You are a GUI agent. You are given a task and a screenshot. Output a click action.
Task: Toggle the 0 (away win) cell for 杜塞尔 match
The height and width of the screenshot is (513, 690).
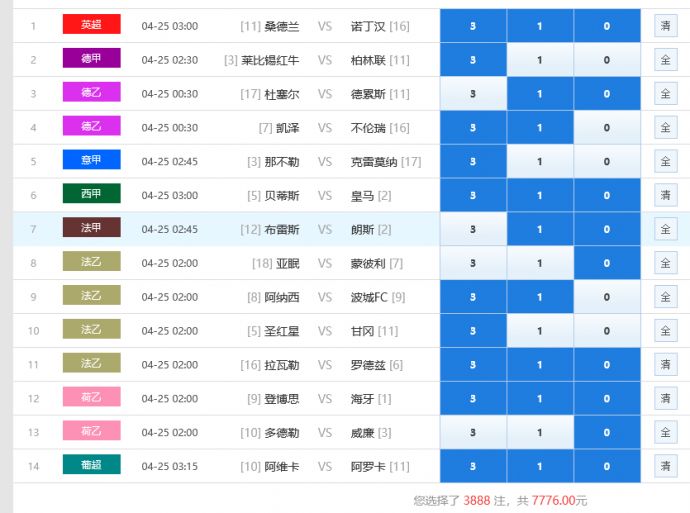coord(607,94)
